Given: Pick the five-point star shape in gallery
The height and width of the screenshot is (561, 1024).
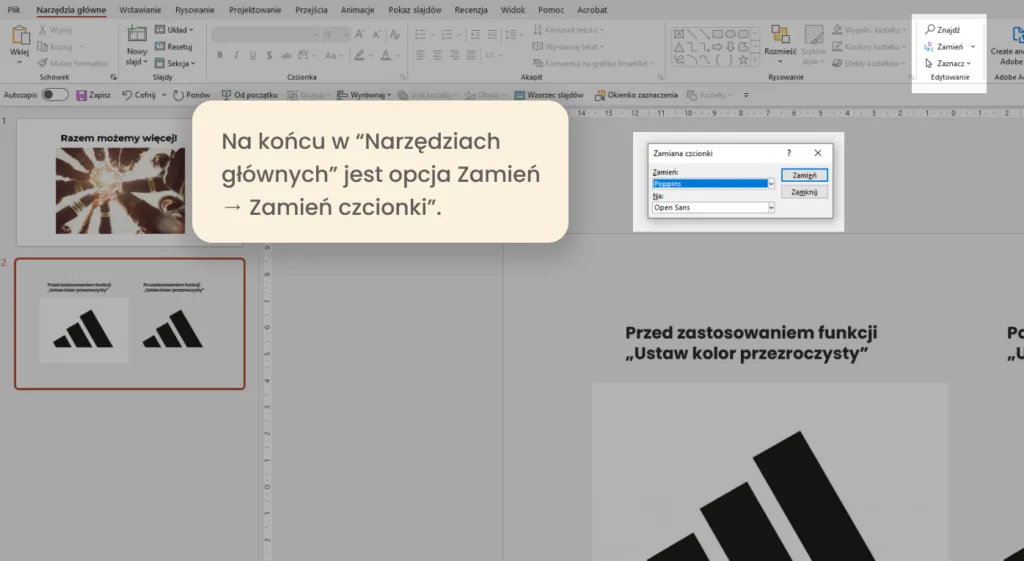Looking at the screenshot, I should tap(743, 59).
